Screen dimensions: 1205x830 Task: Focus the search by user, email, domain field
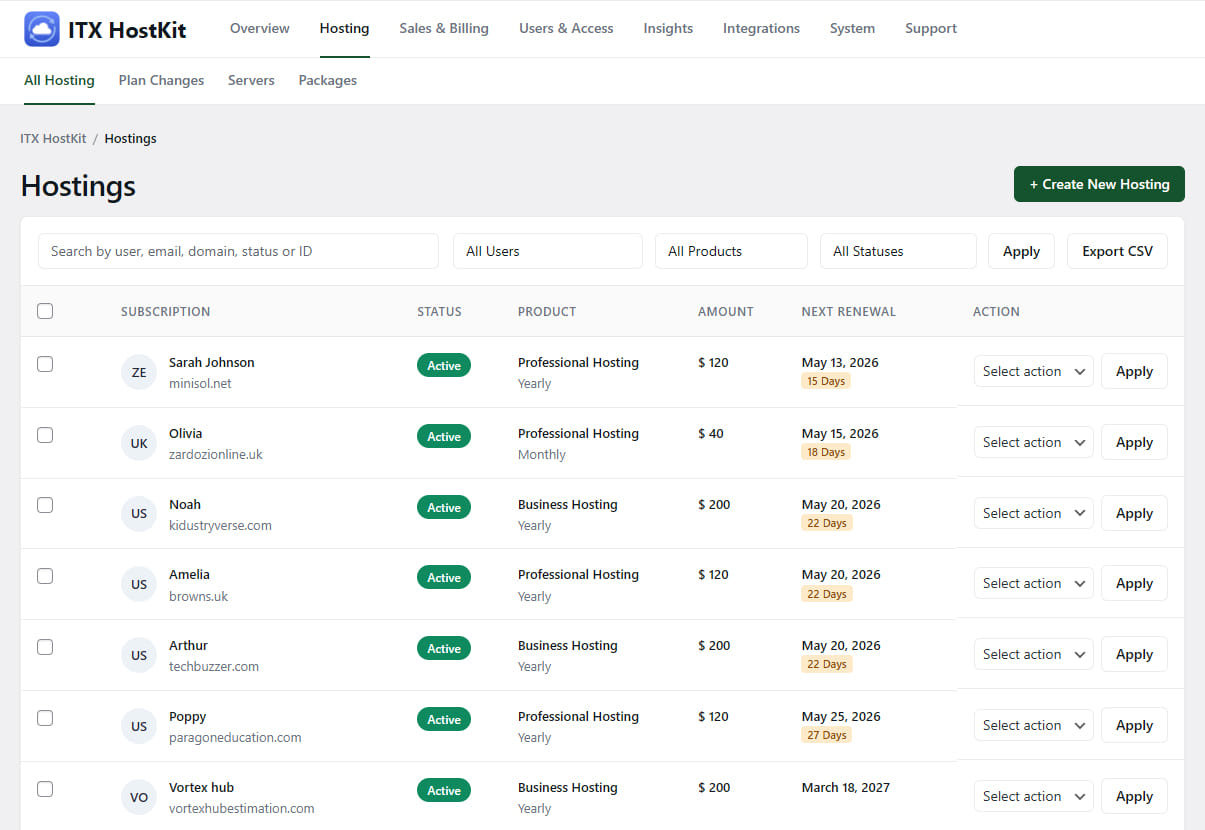(x=238, y=251)
